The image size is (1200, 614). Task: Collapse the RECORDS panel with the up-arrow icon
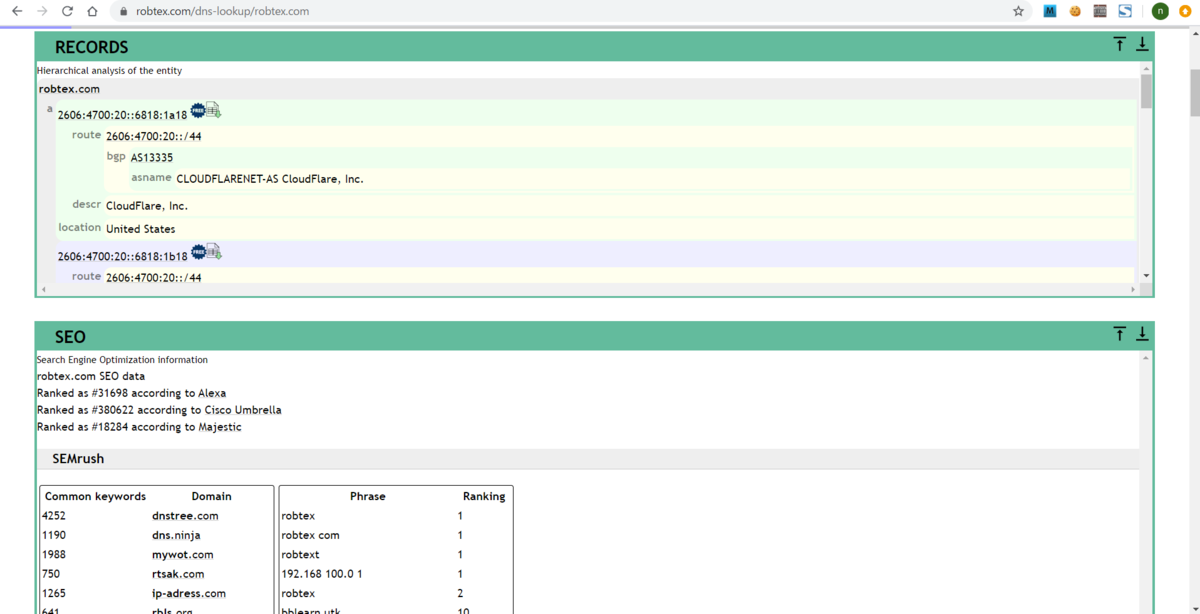(x=1119, y=44)
